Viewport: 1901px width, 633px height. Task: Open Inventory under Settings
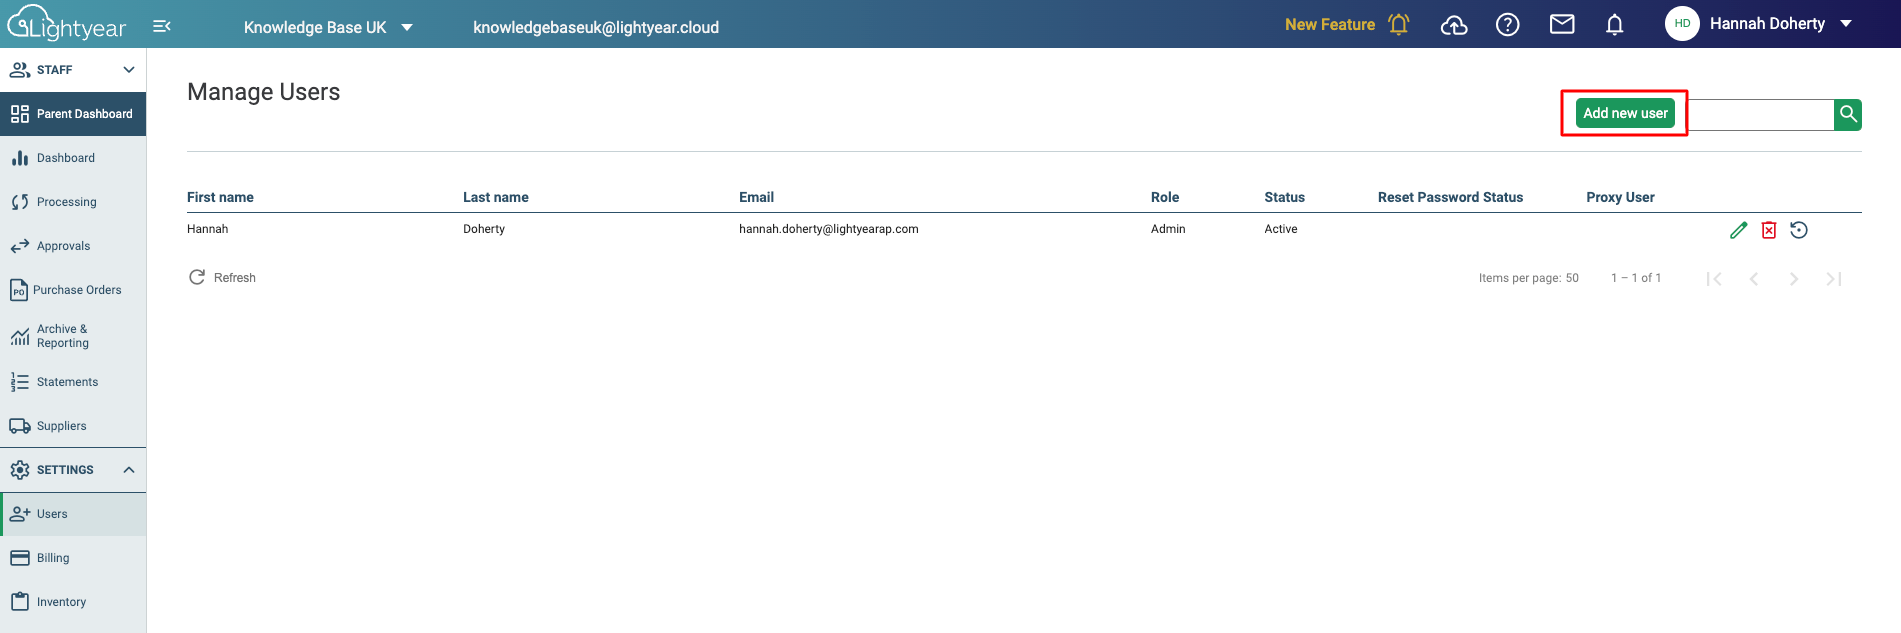(73, 602)
